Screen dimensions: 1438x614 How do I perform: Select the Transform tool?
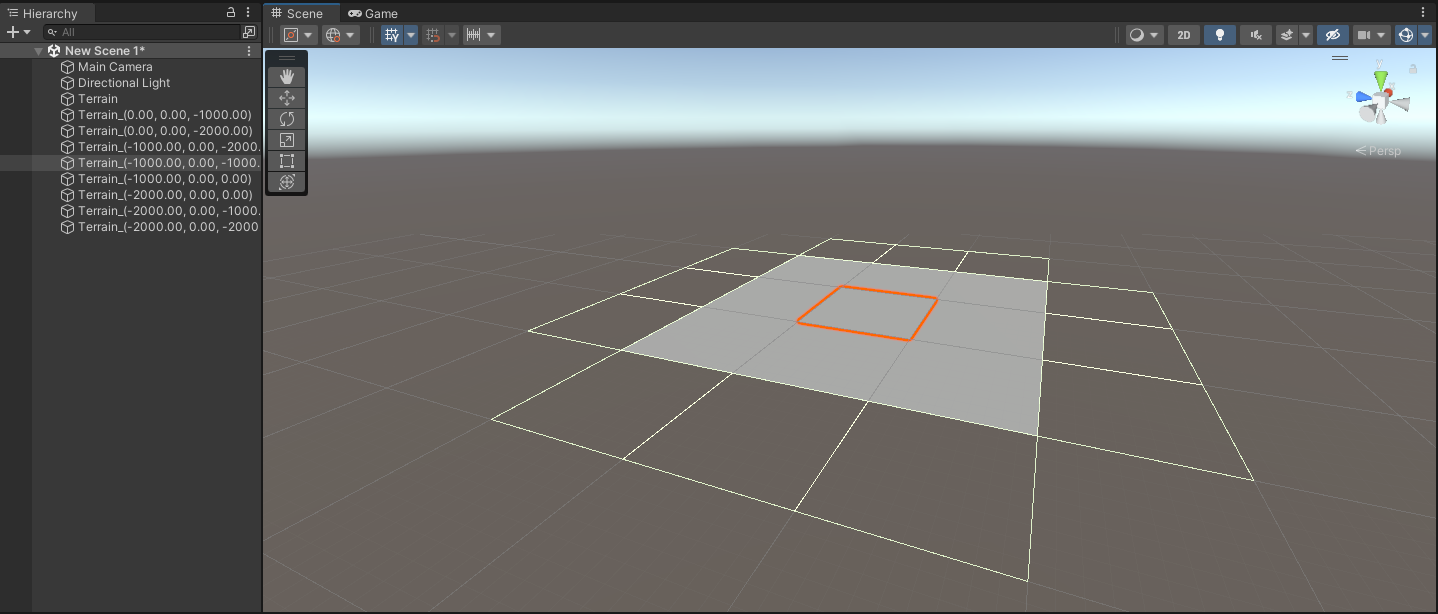(287, 182)
